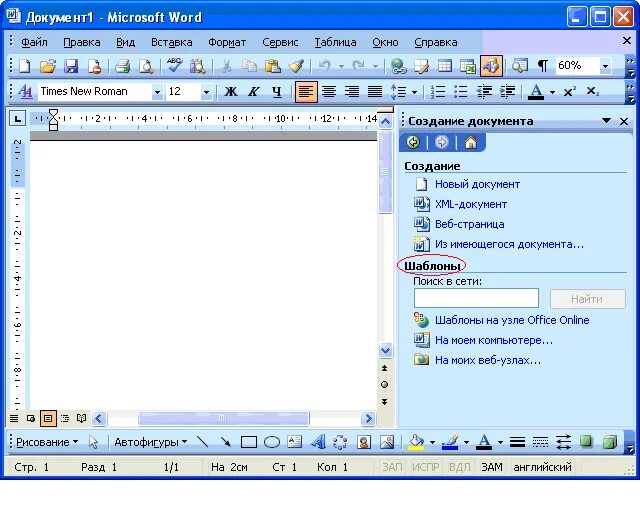Open Styles and Formatting AA icon
640x512 pixels.
pyautogui.click(x=25, y=91)
